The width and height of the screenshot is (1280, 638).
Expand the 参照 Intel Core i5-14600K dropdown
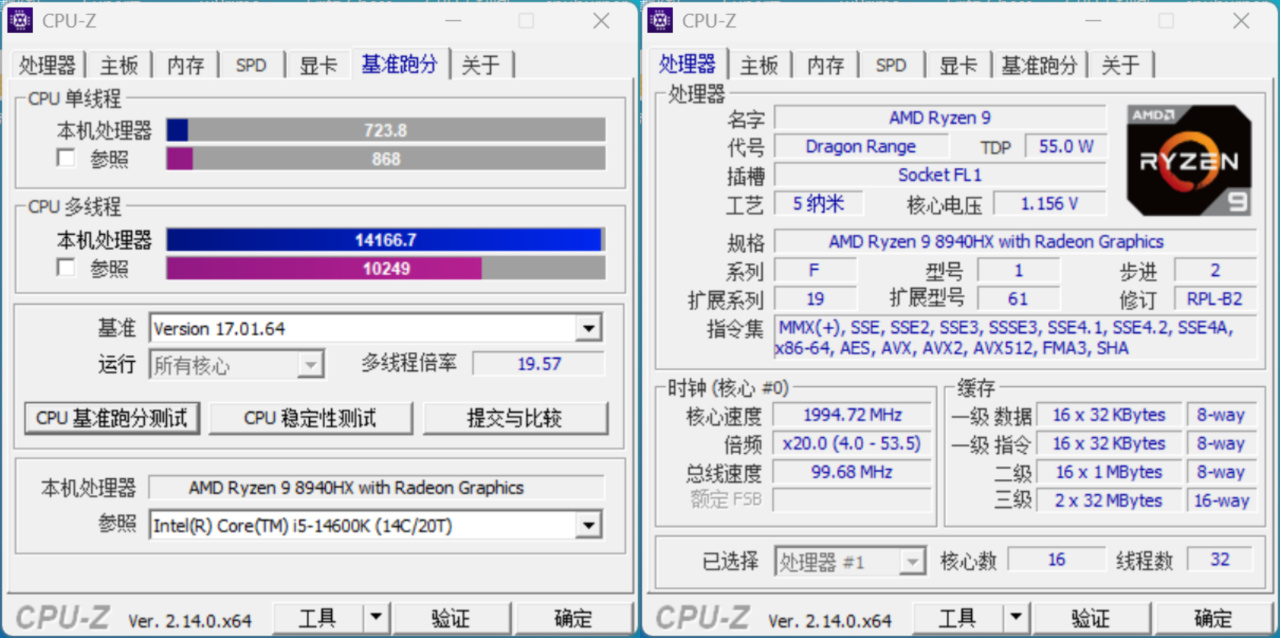(589, 525)
